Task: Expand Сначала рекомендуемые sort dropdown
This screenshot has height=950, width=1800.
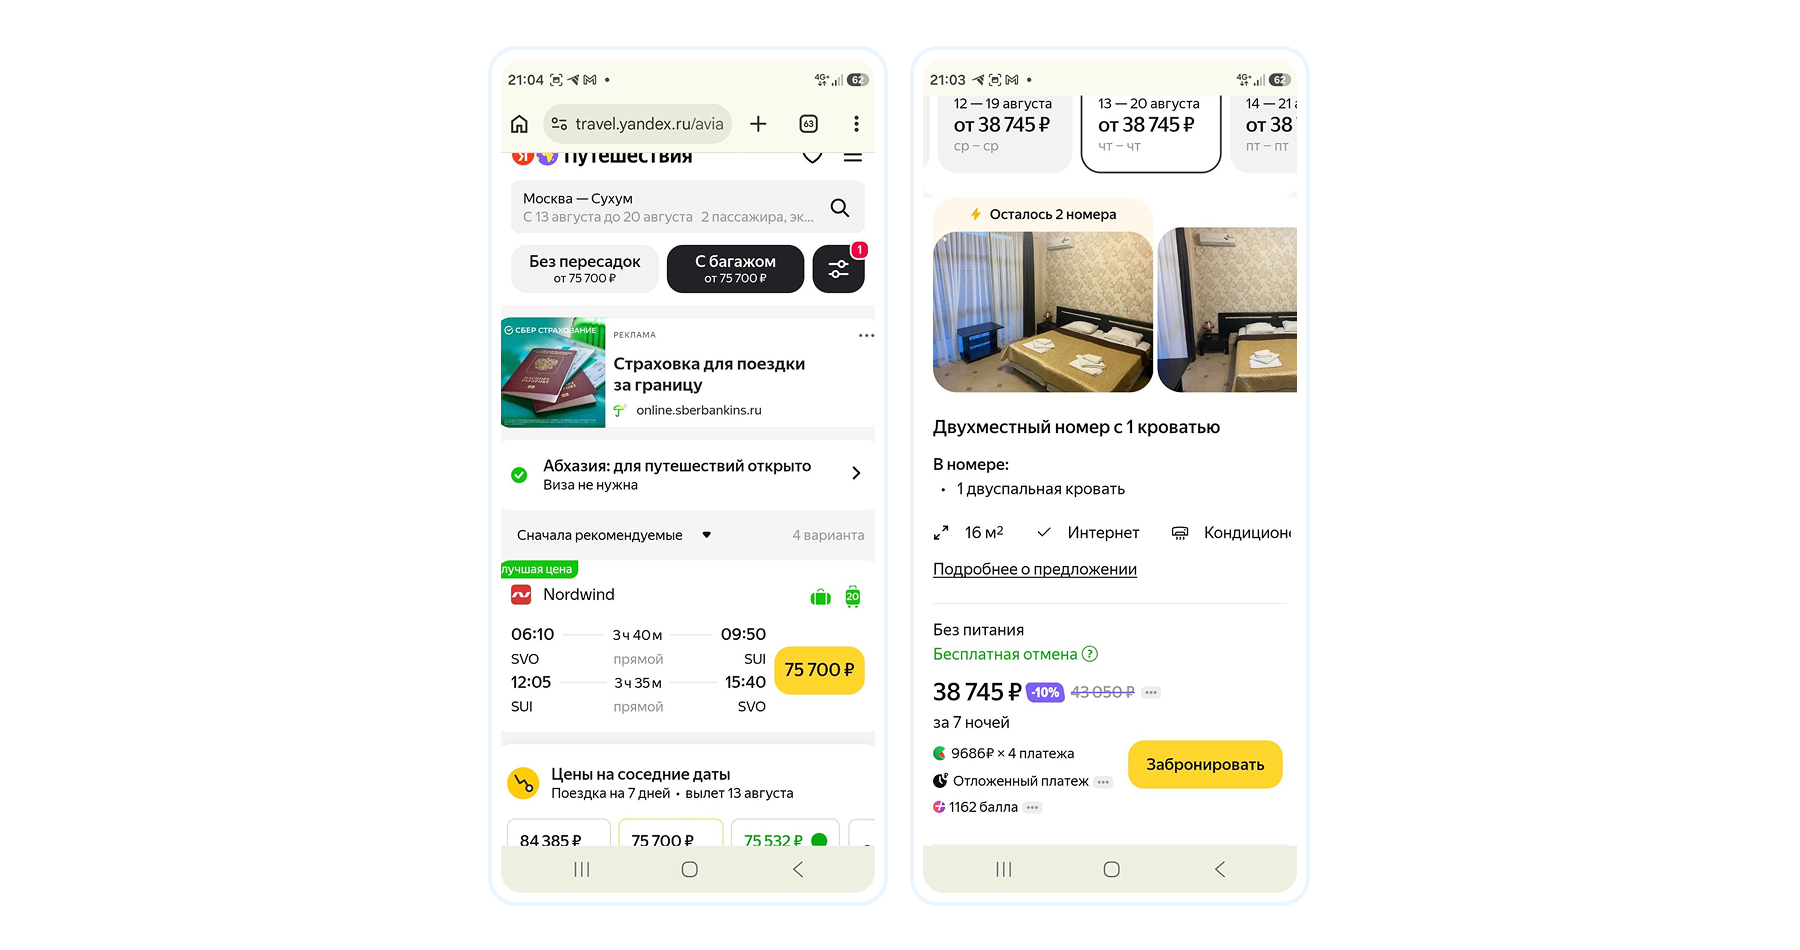Action: (x=614, y=535)
